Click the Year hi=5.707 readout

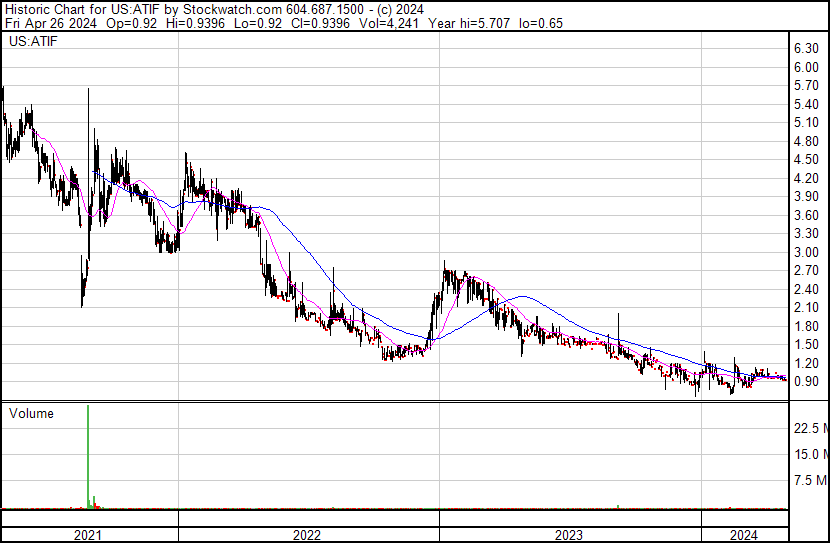tap(469, 23)
